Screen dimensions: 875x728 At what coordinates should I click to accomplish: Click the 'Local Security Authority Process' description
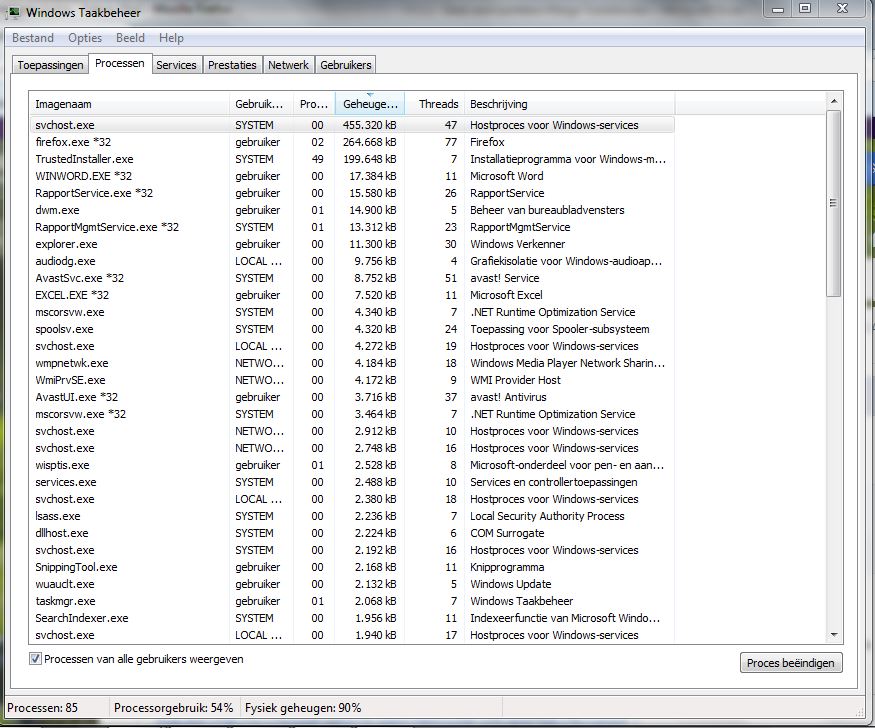click(x=547, y=516)
